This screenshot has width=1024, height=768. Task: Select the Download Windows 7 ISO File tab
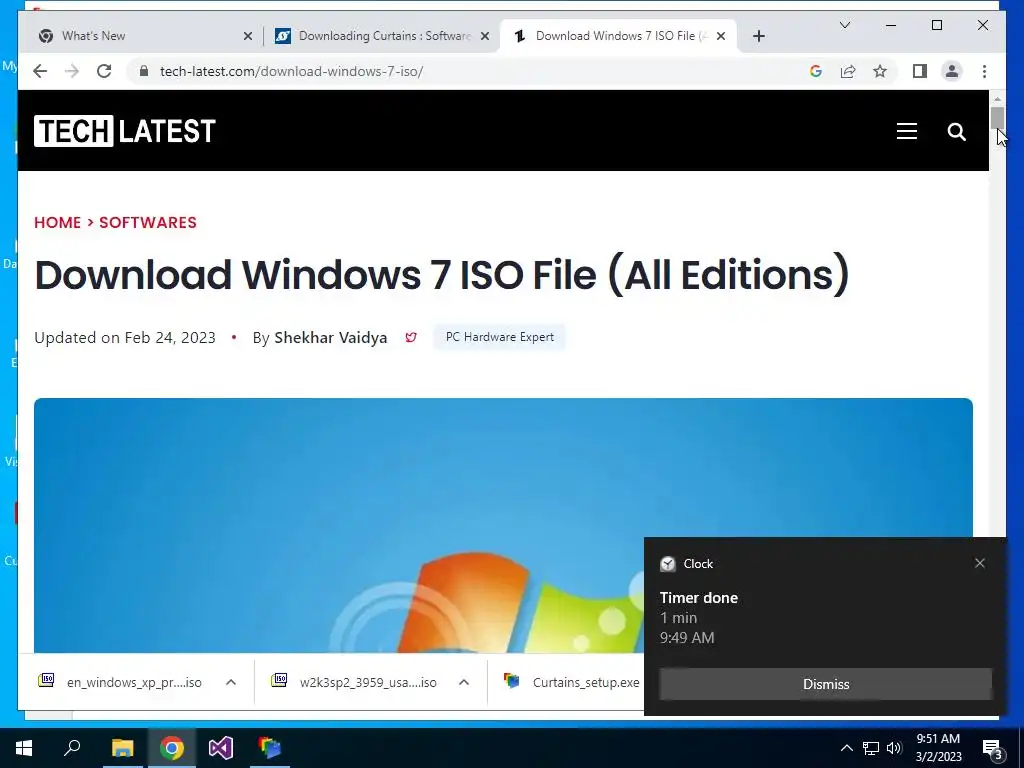[x=617, y=36]
